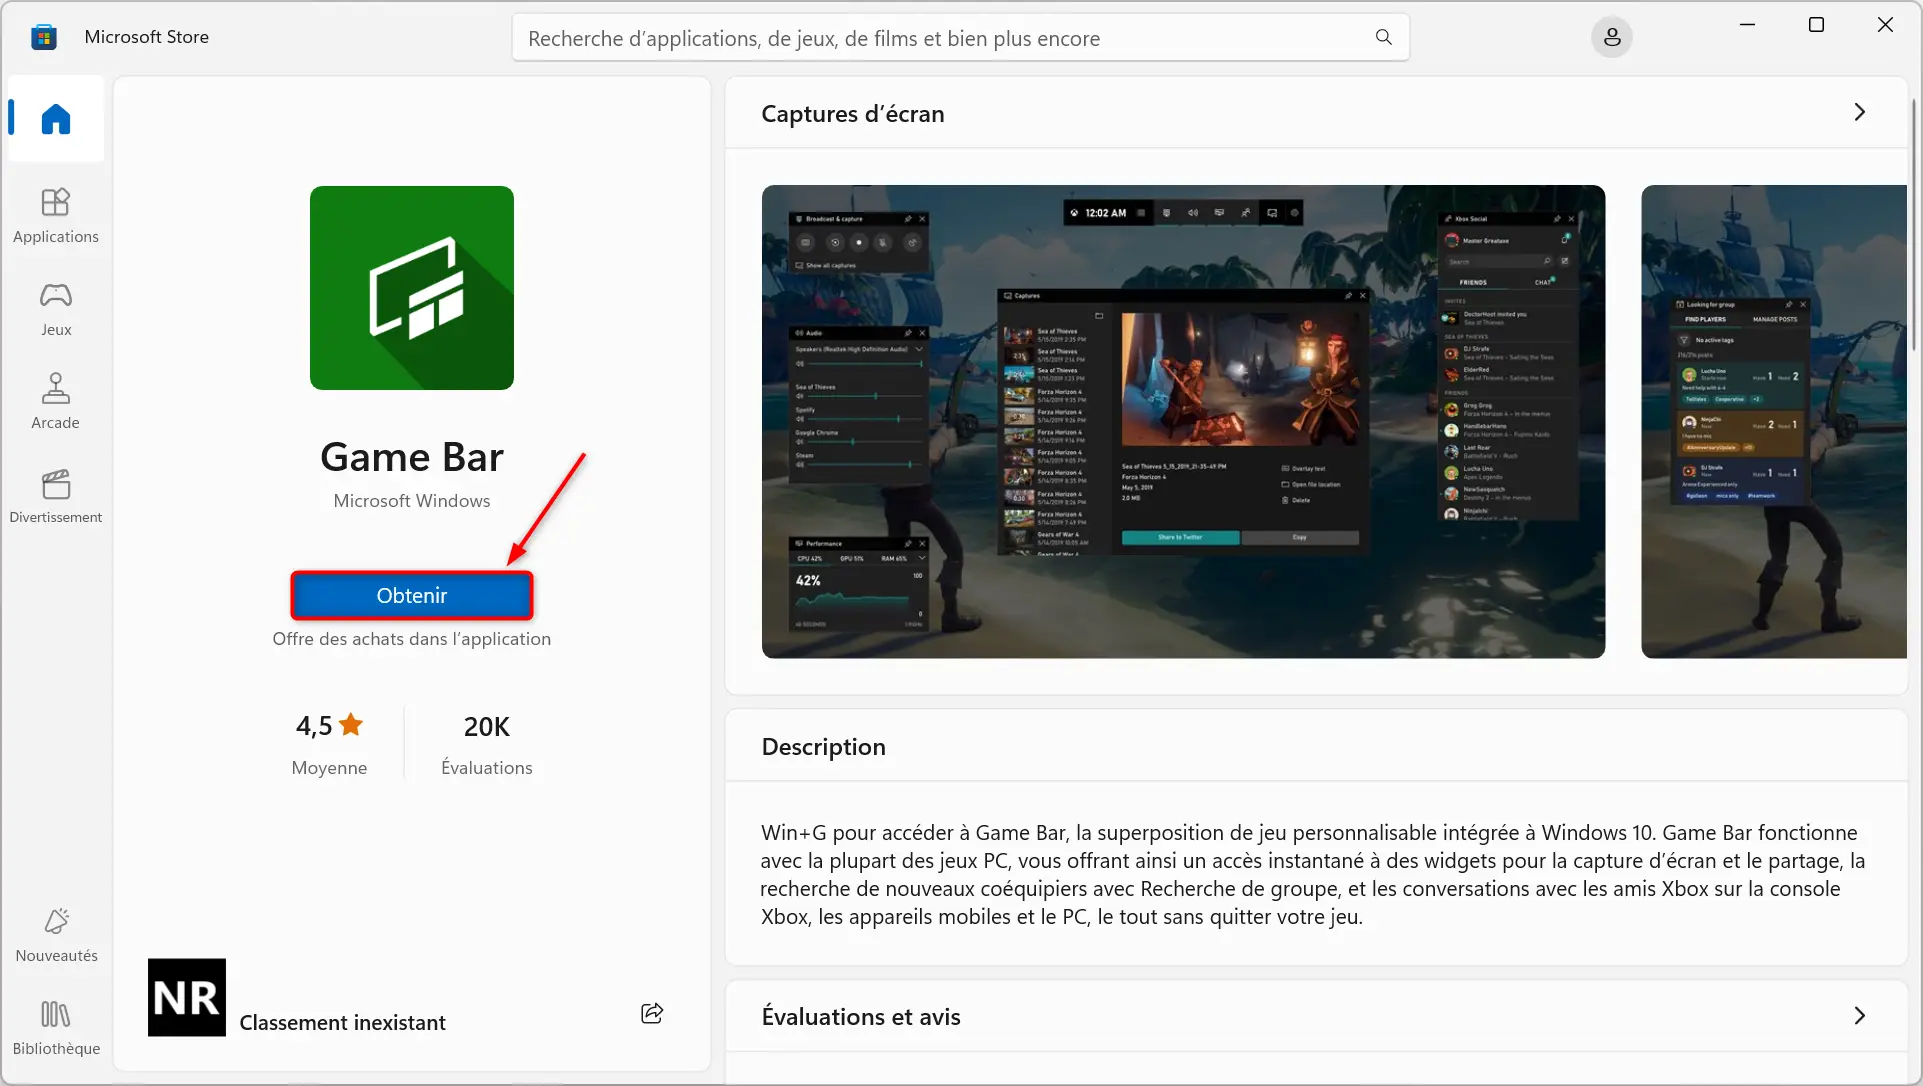Click Classement inexistant text
Screen dimensions: 1923x1086
(342, 1022)
